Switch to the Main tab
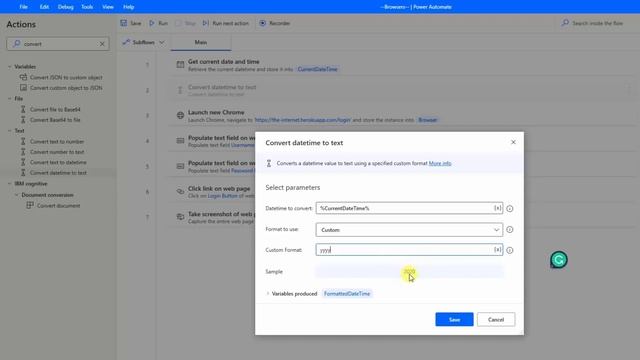This screenshot has height=360, width=640. (200, 42)
